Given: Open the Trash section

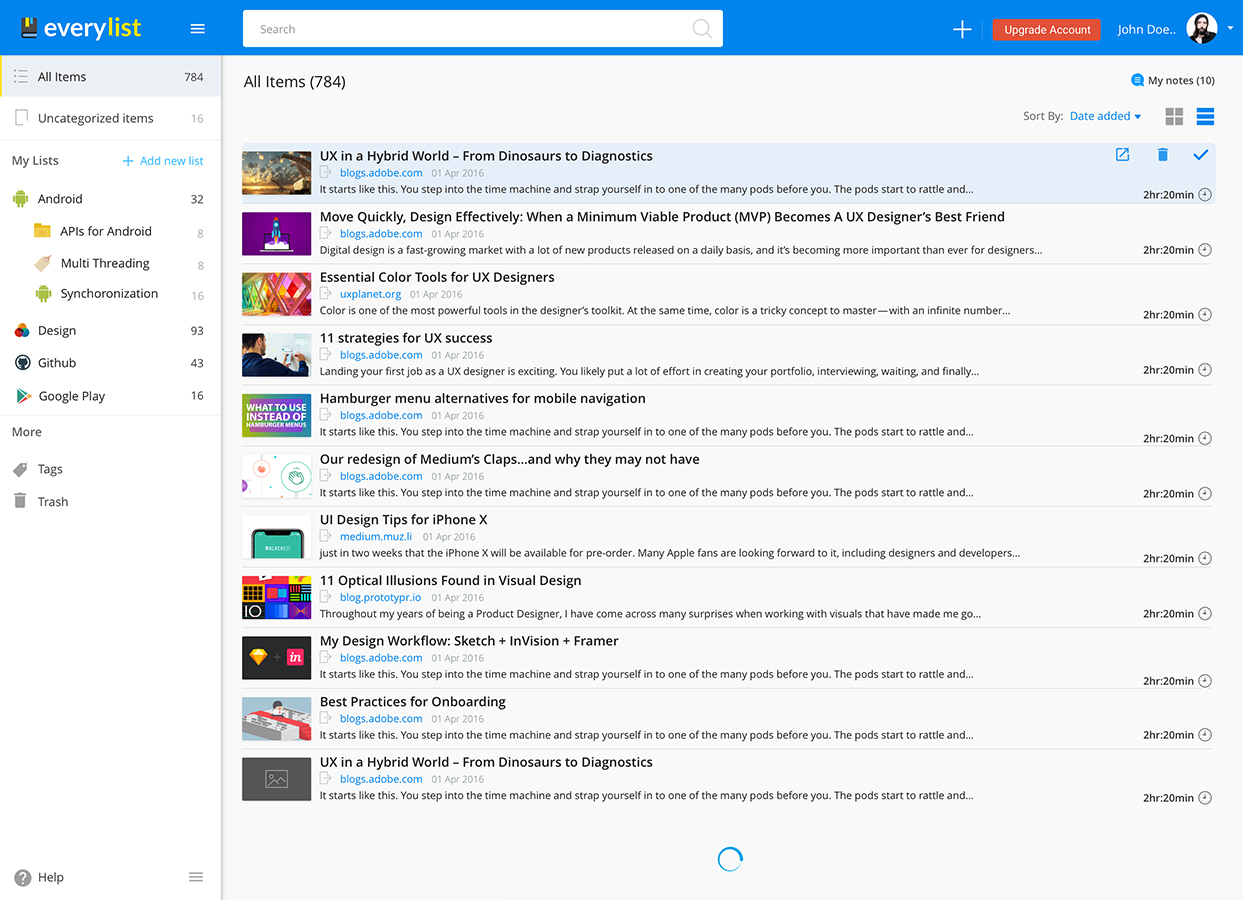Looking at the screenshot, I should point(53,502).
